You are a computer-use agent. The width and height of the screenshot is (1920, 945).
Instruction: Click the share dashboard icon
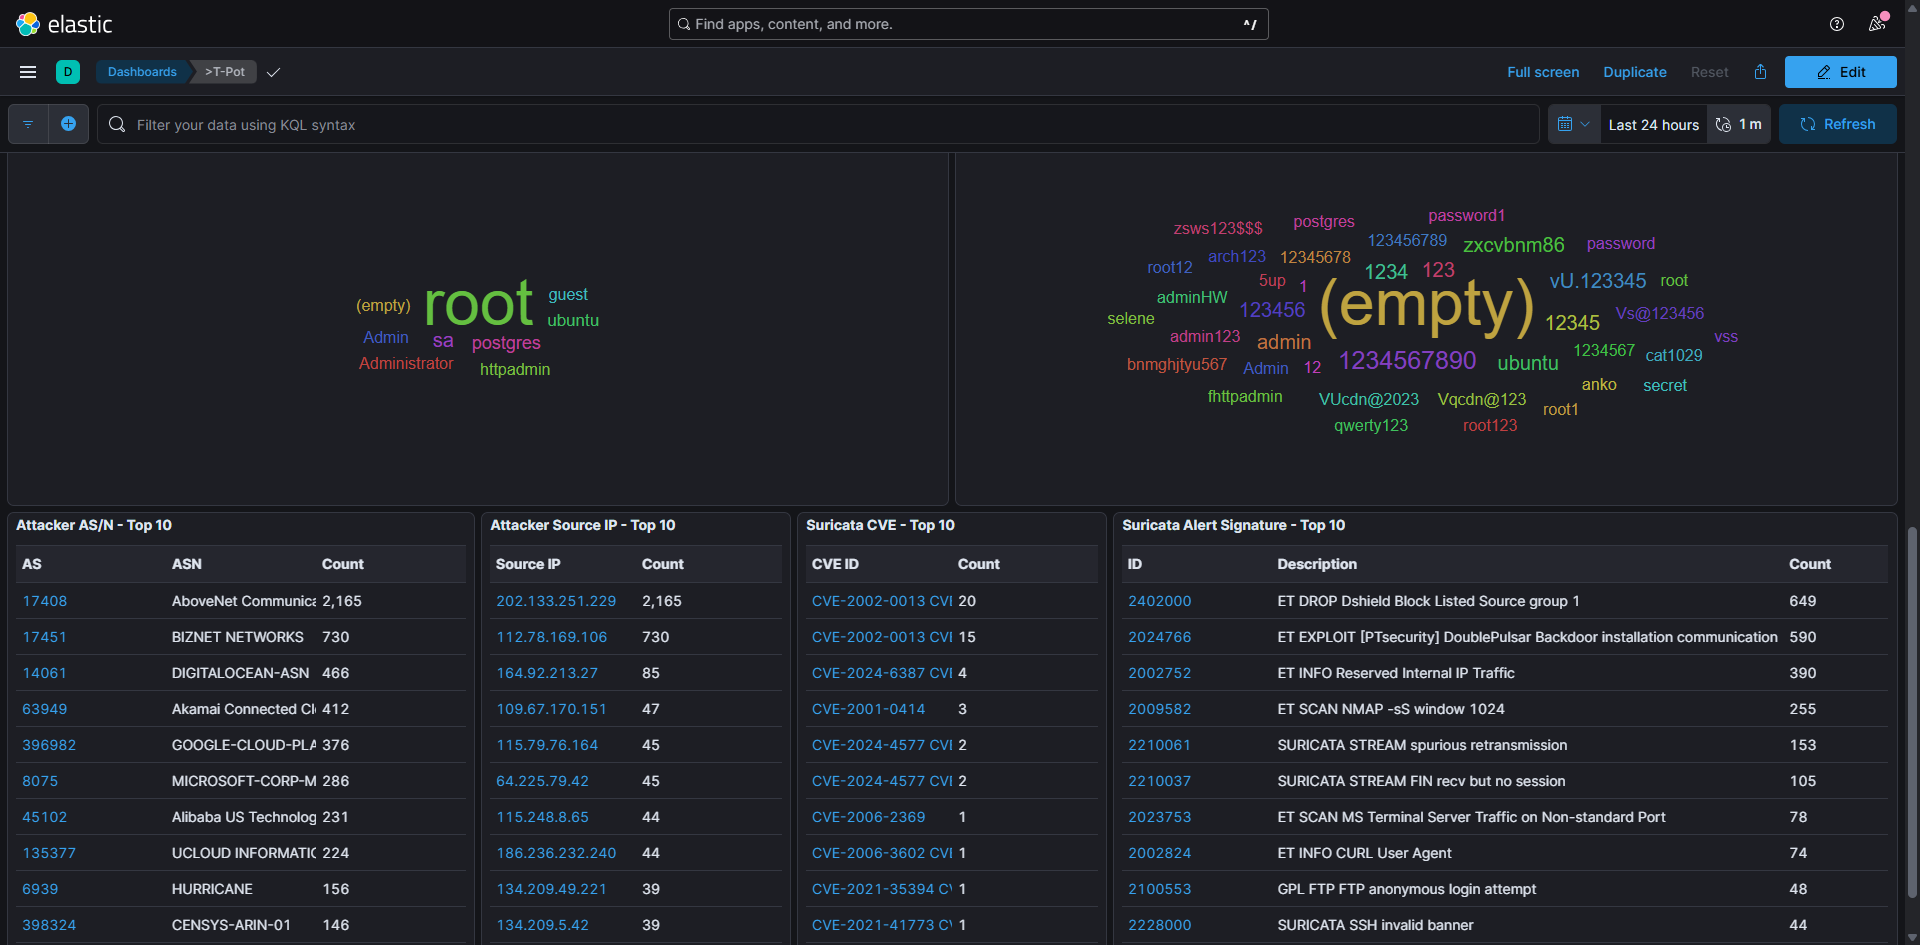coord(1760,72)
